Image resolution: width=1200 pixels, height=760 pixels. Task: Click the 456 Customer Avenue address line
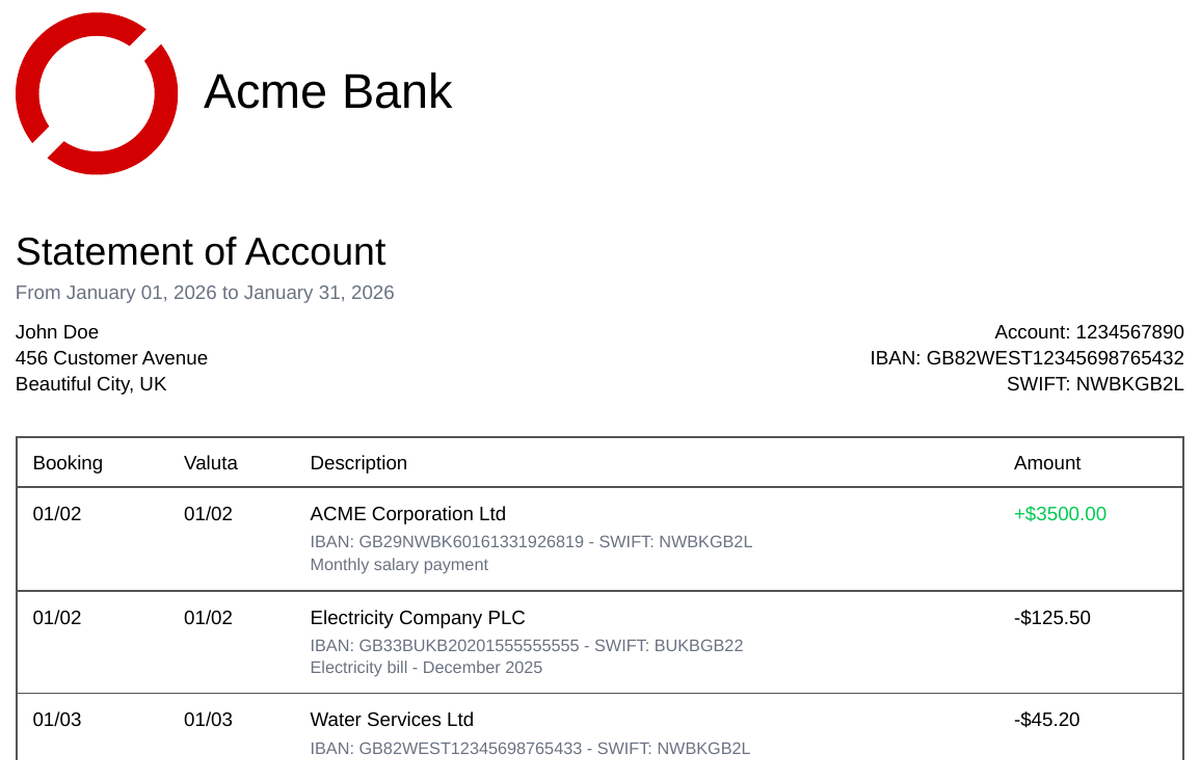point(111,358)
